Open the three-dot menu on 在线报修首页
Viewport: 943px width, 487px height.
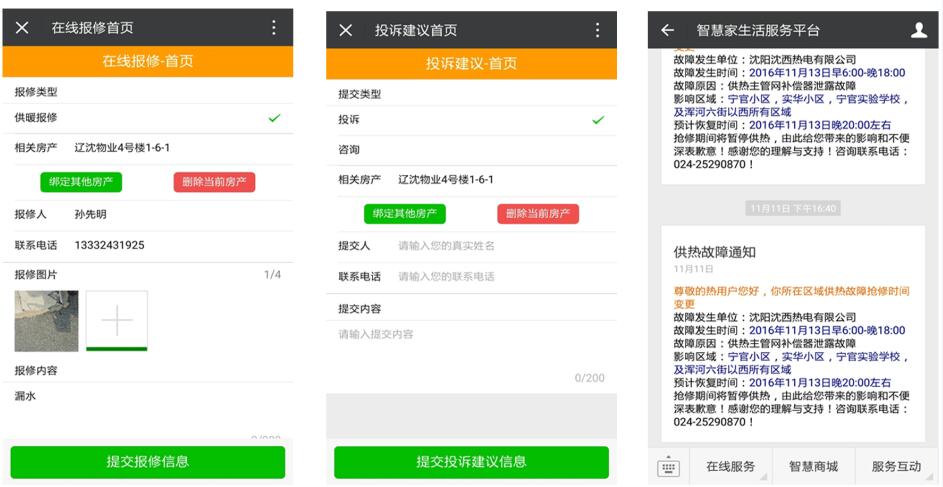[273, 28]
